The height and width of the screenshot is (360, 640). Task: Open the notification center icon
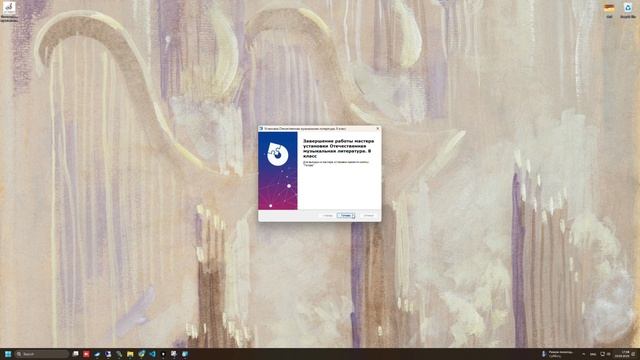(633, 354)
